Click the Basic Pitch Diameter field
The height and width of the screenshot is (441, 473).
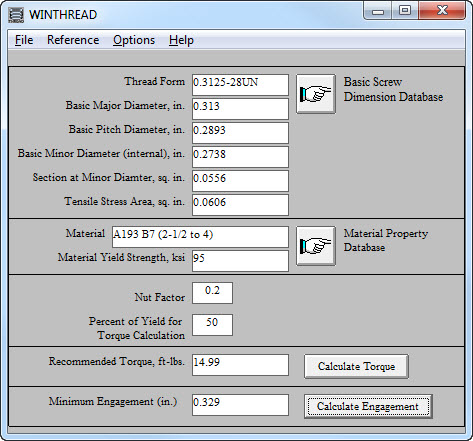tap(240, 133)
